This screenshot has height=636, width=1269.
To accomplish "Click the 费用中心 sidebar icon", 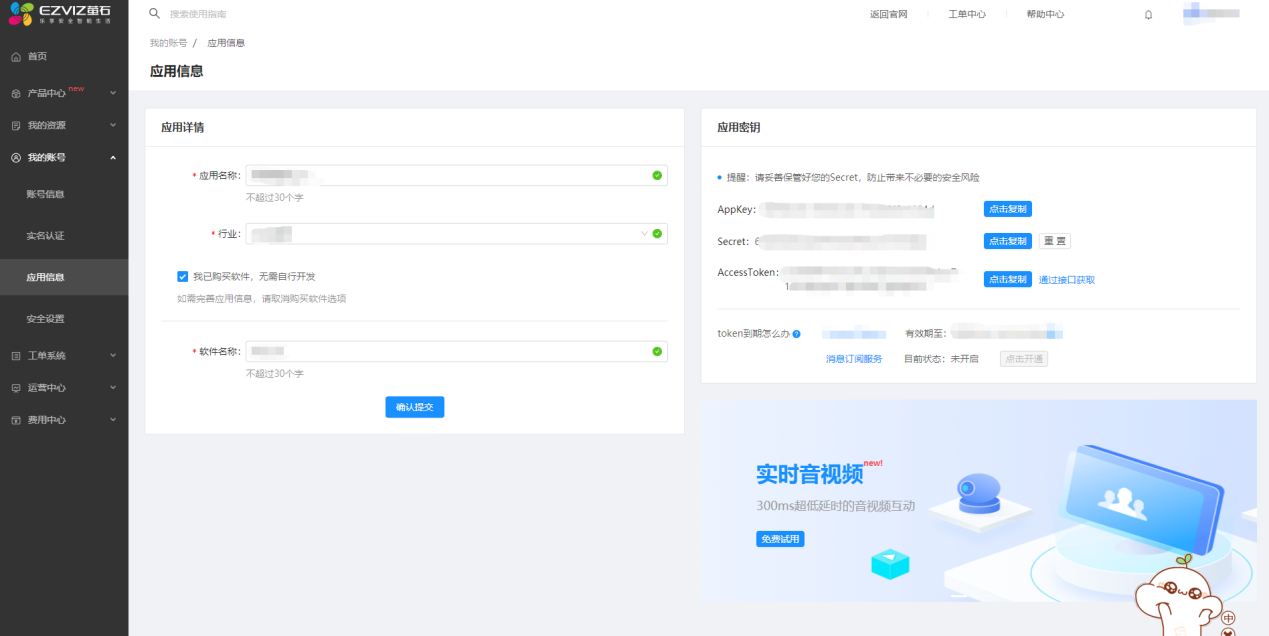I will click(x=16, y=420).
